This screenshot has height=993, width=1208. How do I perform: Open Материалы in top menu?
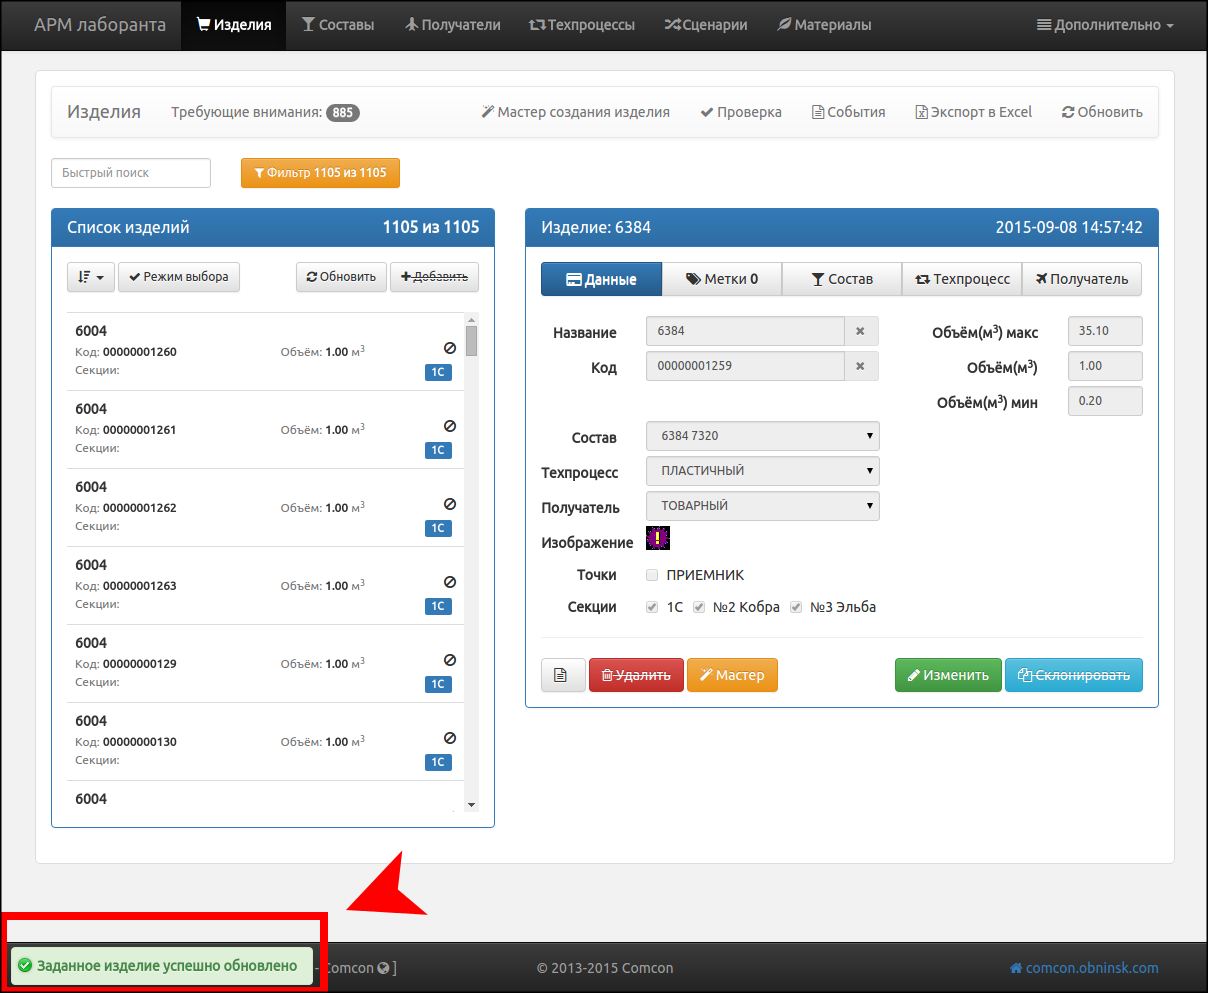824,25
